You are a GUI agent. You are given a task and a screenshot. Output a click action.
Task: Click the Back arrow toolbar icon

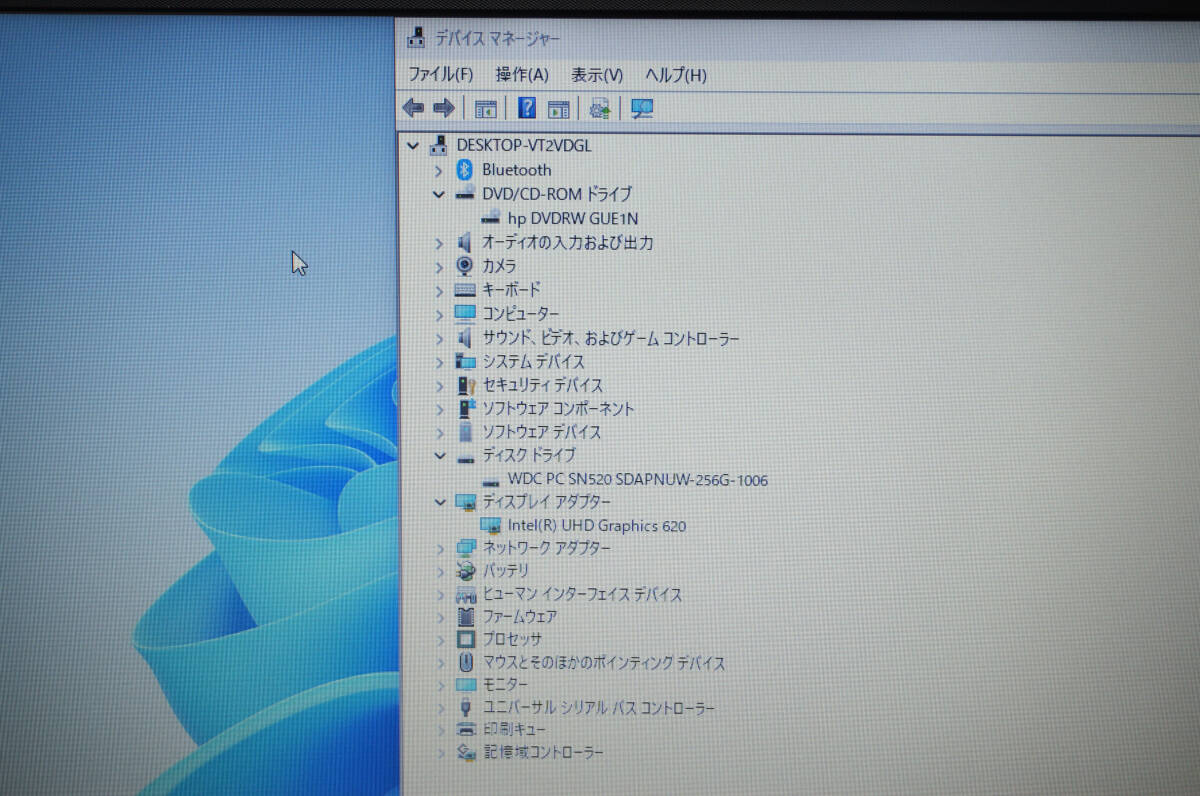tap(412, 108)
